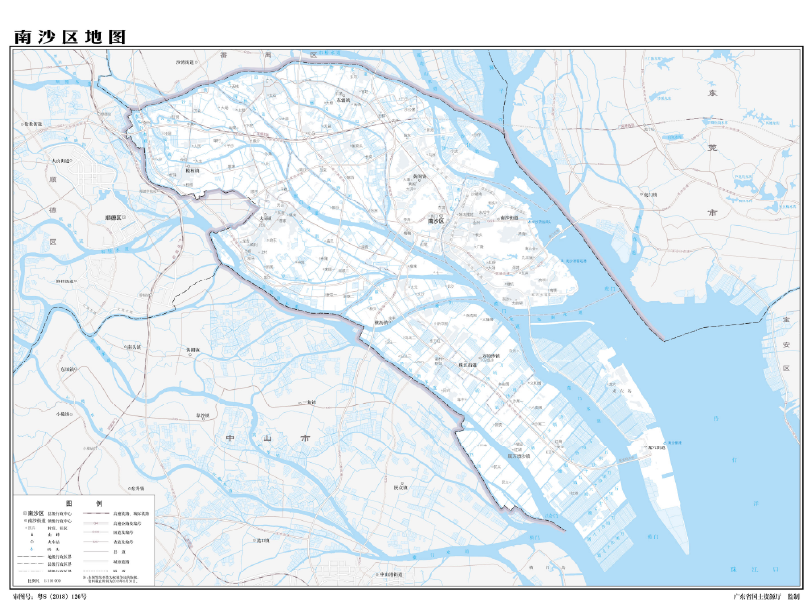Click the blue anchor symbol in the legend
Viewport: 807px width, 612px height.
(x=31, y=549)
